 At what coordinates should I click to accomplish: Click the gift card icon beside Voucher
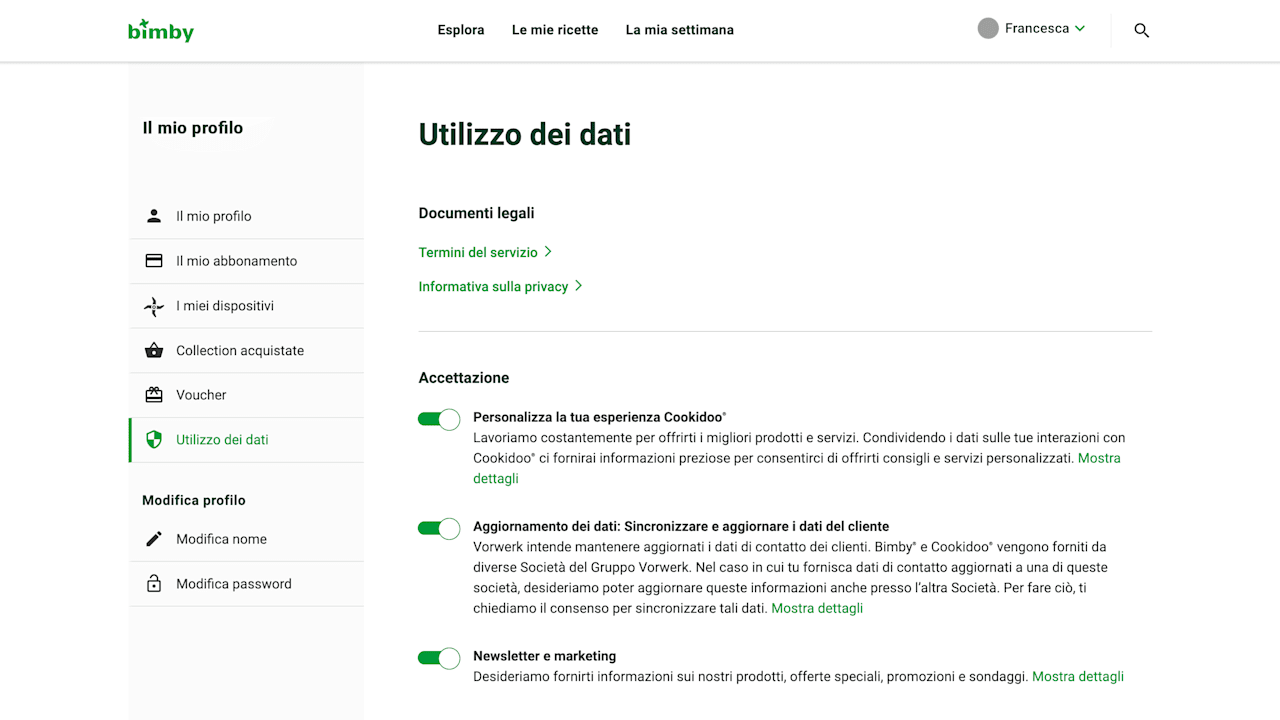click(x=154, y=395)
